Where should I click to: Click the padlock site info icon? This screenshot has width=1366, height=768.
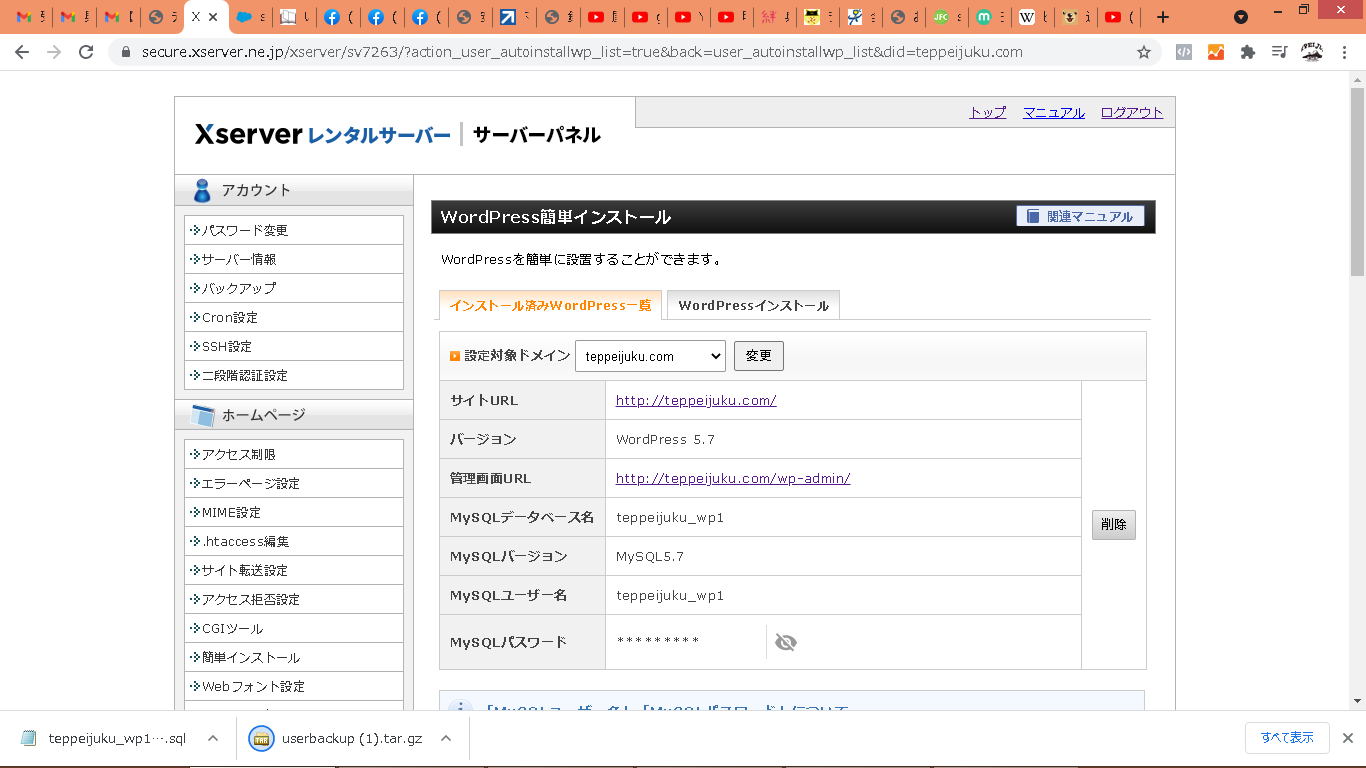tap(126, 52)
